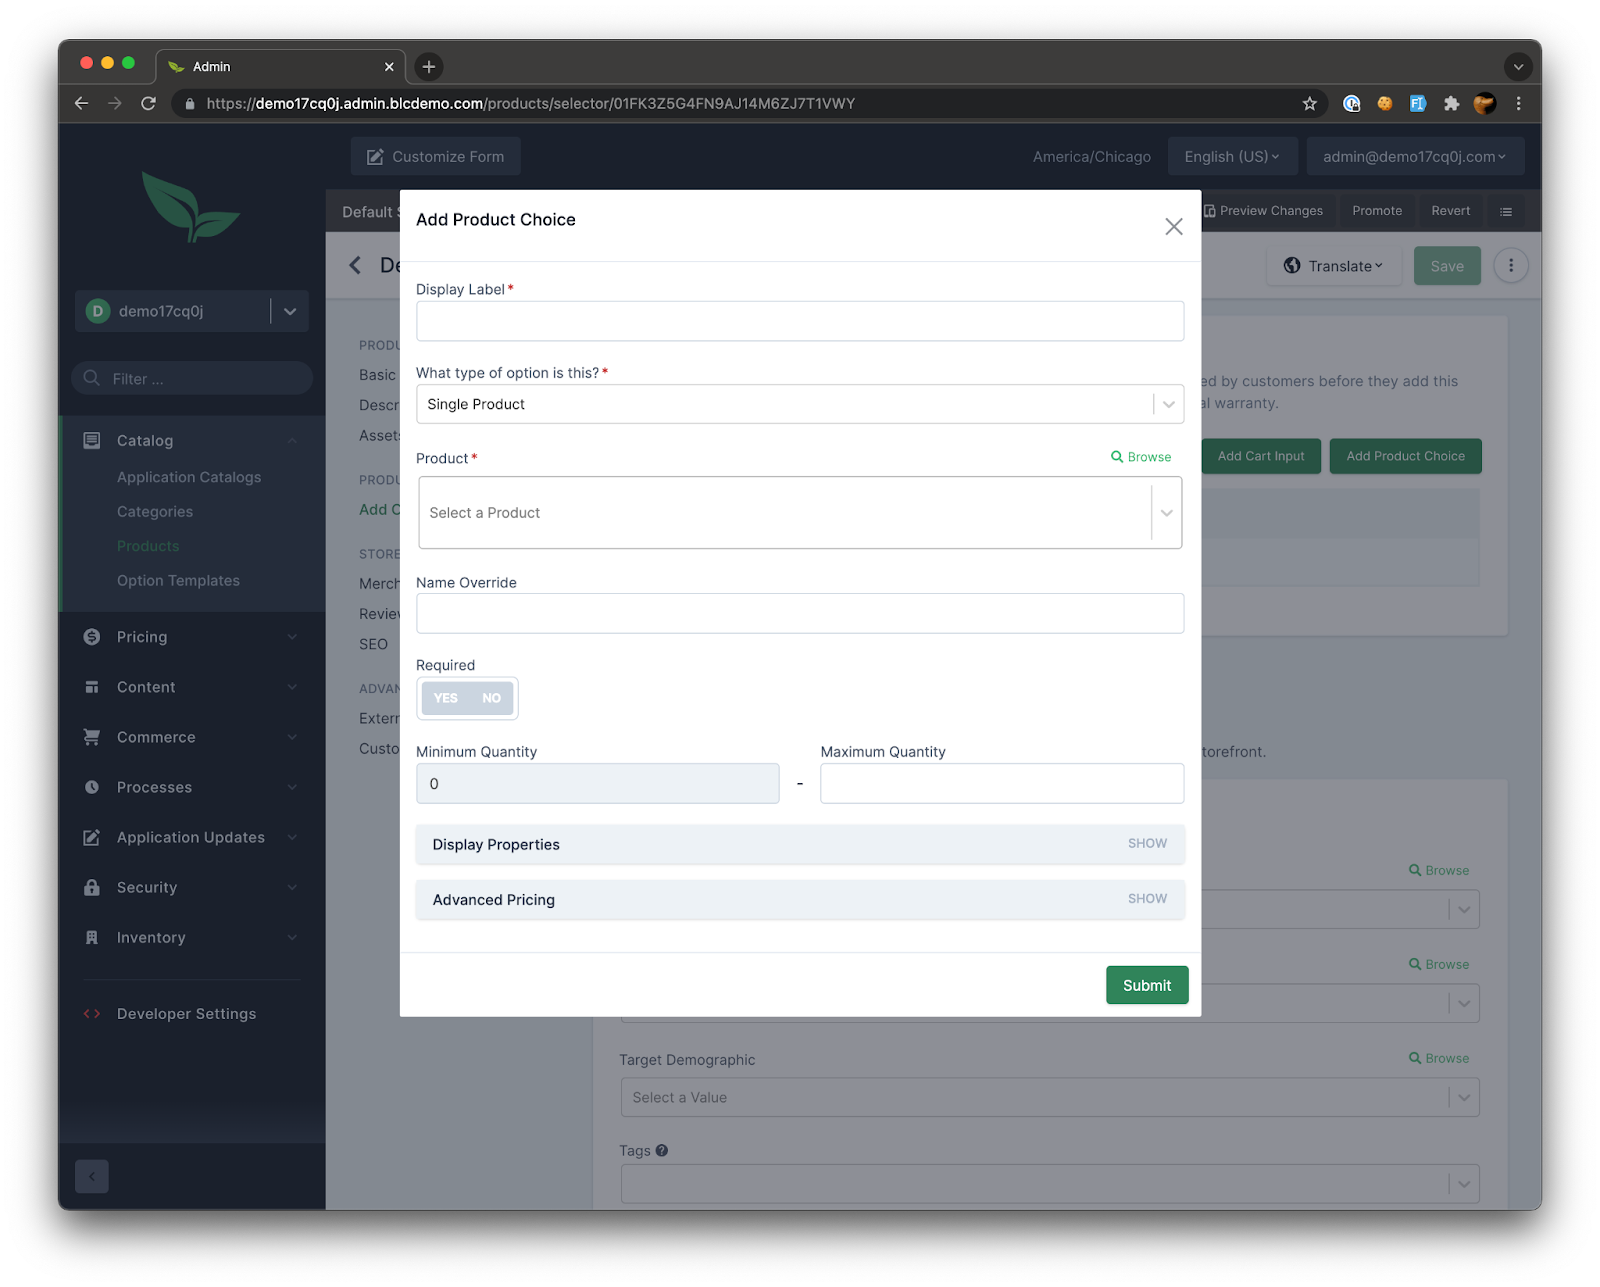1600x1287 pixels.
Task: Open the English (US) language dropdown
Action: point(1232,156)
